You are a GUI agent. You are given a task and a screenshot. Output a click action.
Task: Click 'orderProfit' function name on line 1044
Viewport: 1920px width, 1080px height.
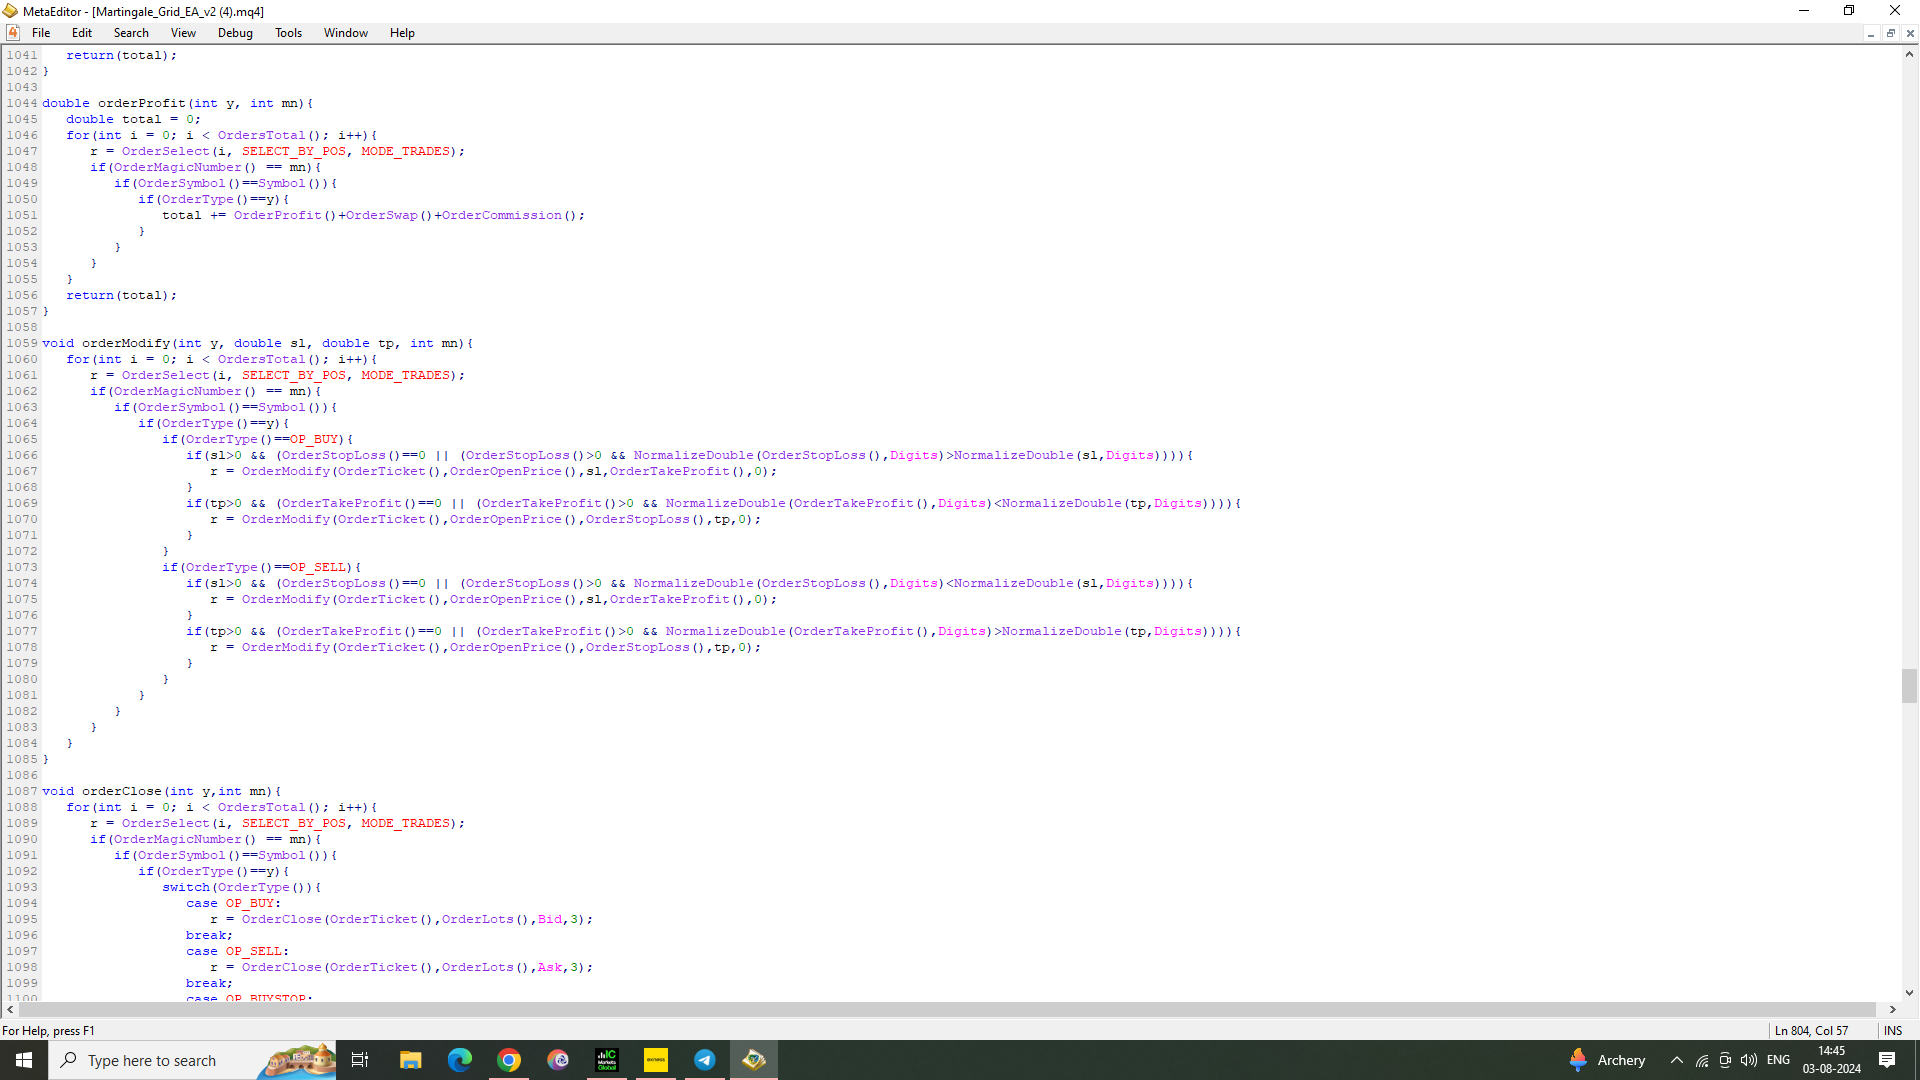click(142, 103)
